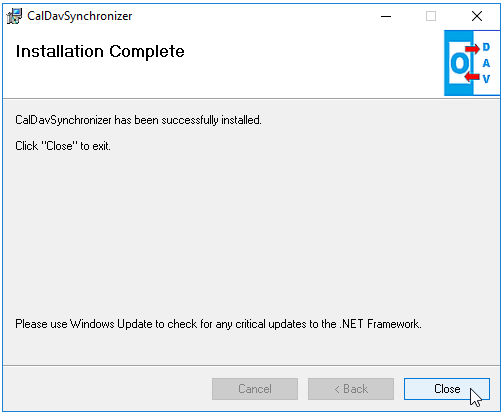
Task: Click the CalDavSynchronizer logo banner image
Action: pos(472,63)
